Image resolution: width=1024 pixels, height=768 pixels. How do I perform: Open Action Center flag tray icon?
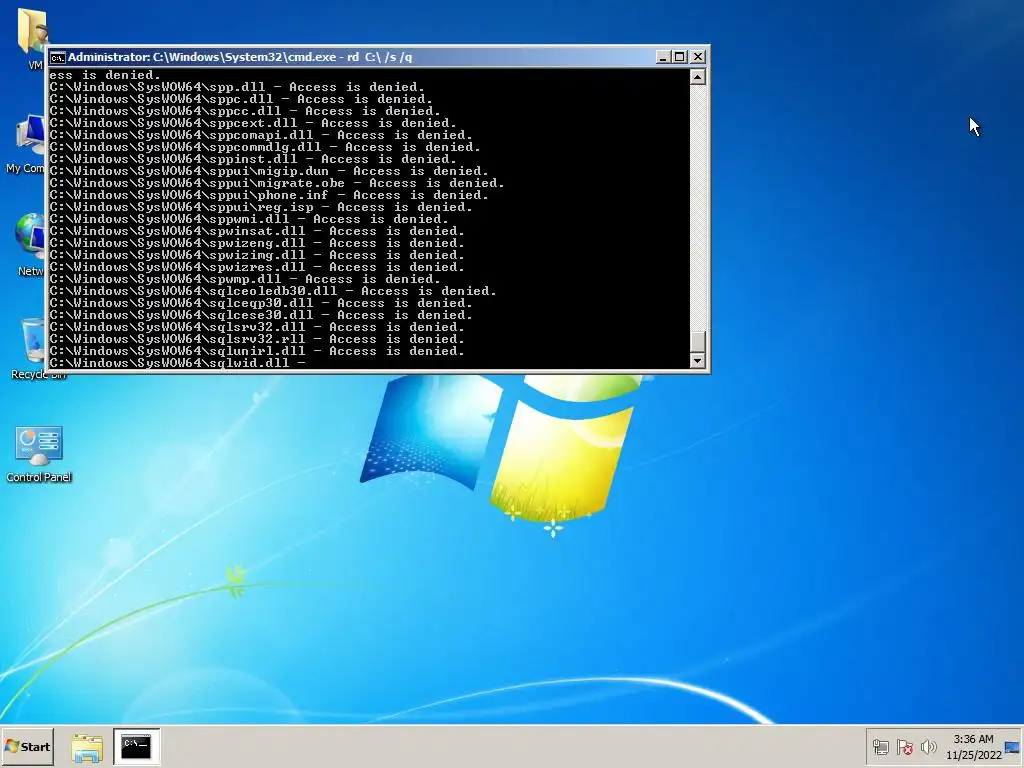904,747
